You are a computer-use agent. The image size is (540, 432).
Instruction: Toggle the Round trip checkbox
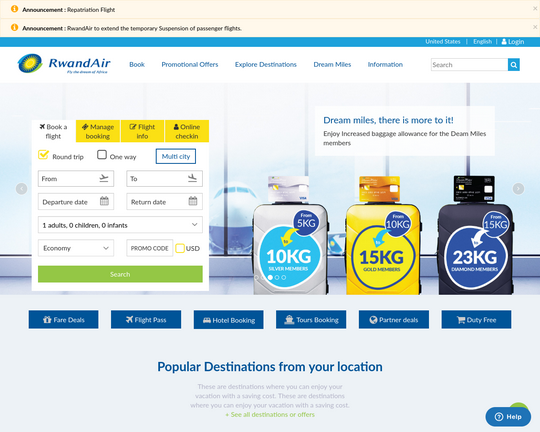tap(43, 155)
